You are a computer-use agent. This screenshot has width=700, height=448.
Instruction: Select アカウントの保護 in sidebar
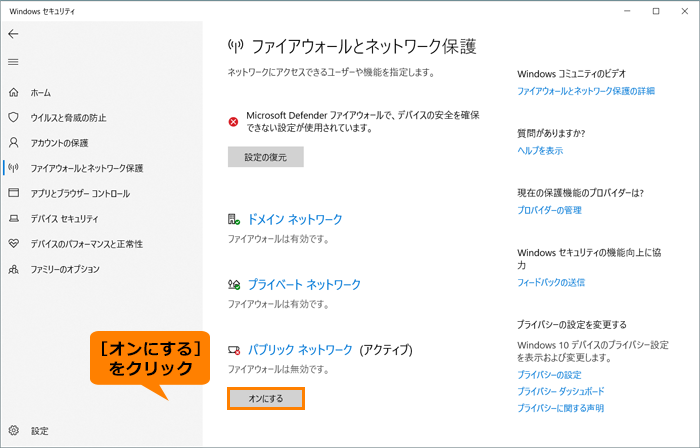[59, 143]
